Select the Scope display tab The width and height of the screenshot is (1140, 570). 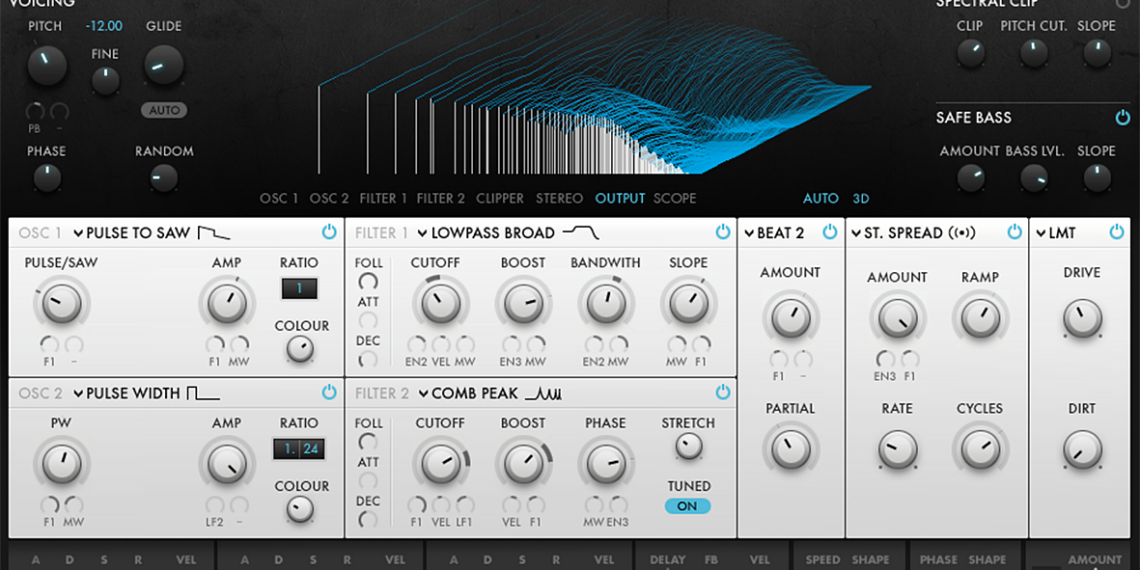674,198
